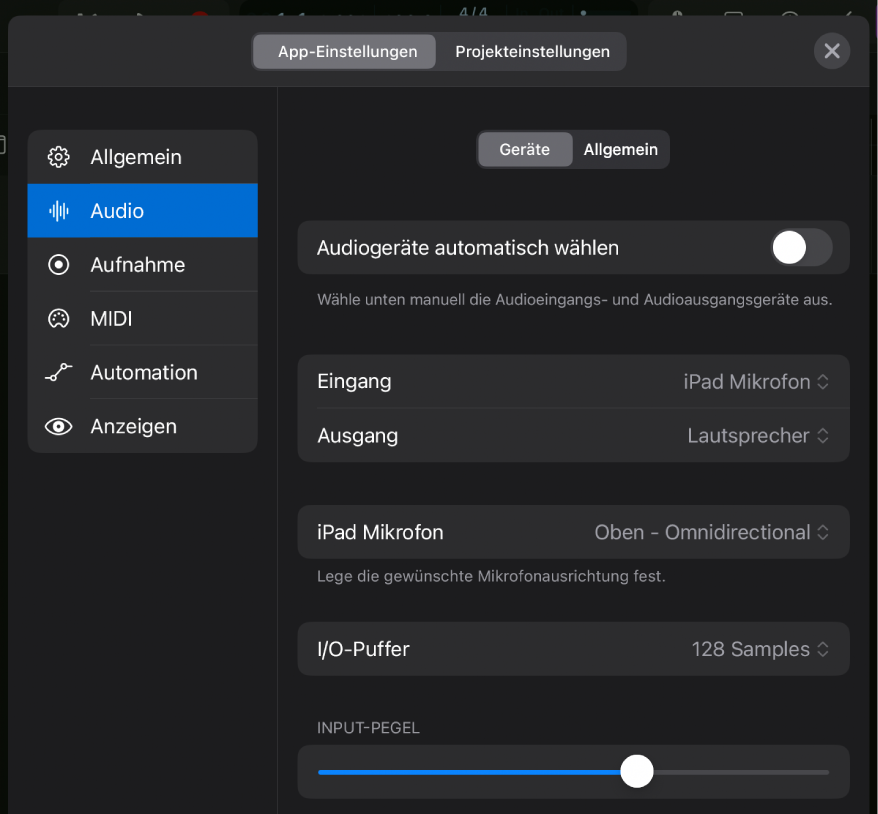Close the settings dialog with the X icon
The image size is (878, 814).
click(831, 51)
